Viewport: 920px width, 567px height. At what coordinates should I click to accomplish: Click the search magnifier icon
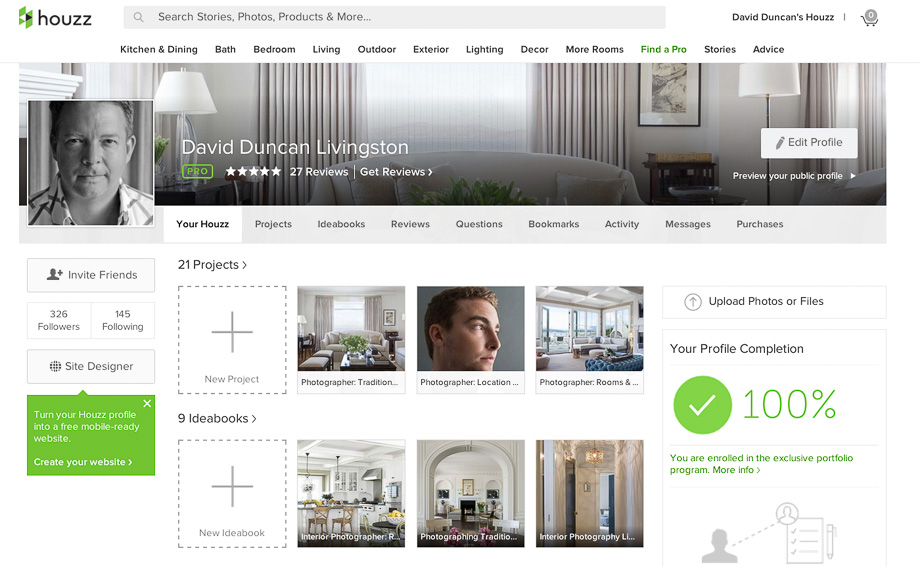(138, 18)
